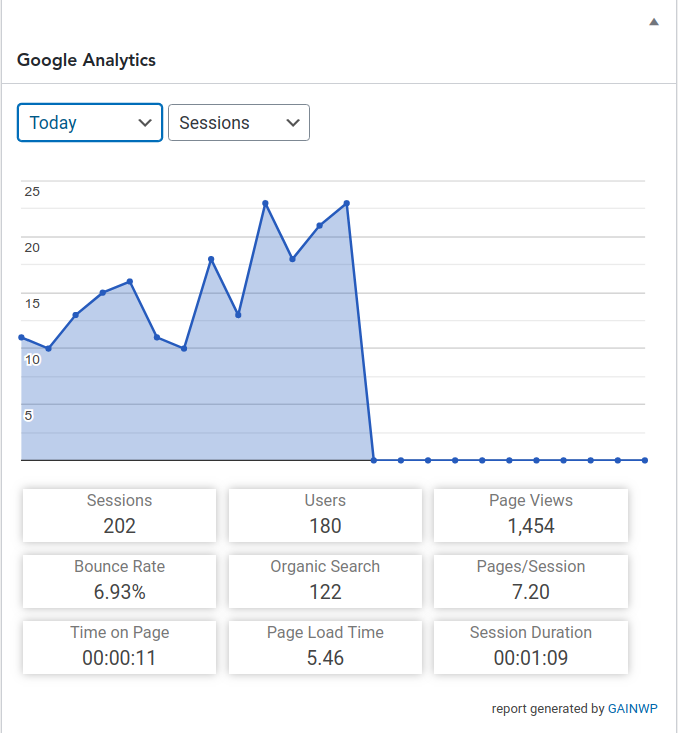Click the Time on Page 00:00:11 card

pyautogui.click(x=119, y=647)
